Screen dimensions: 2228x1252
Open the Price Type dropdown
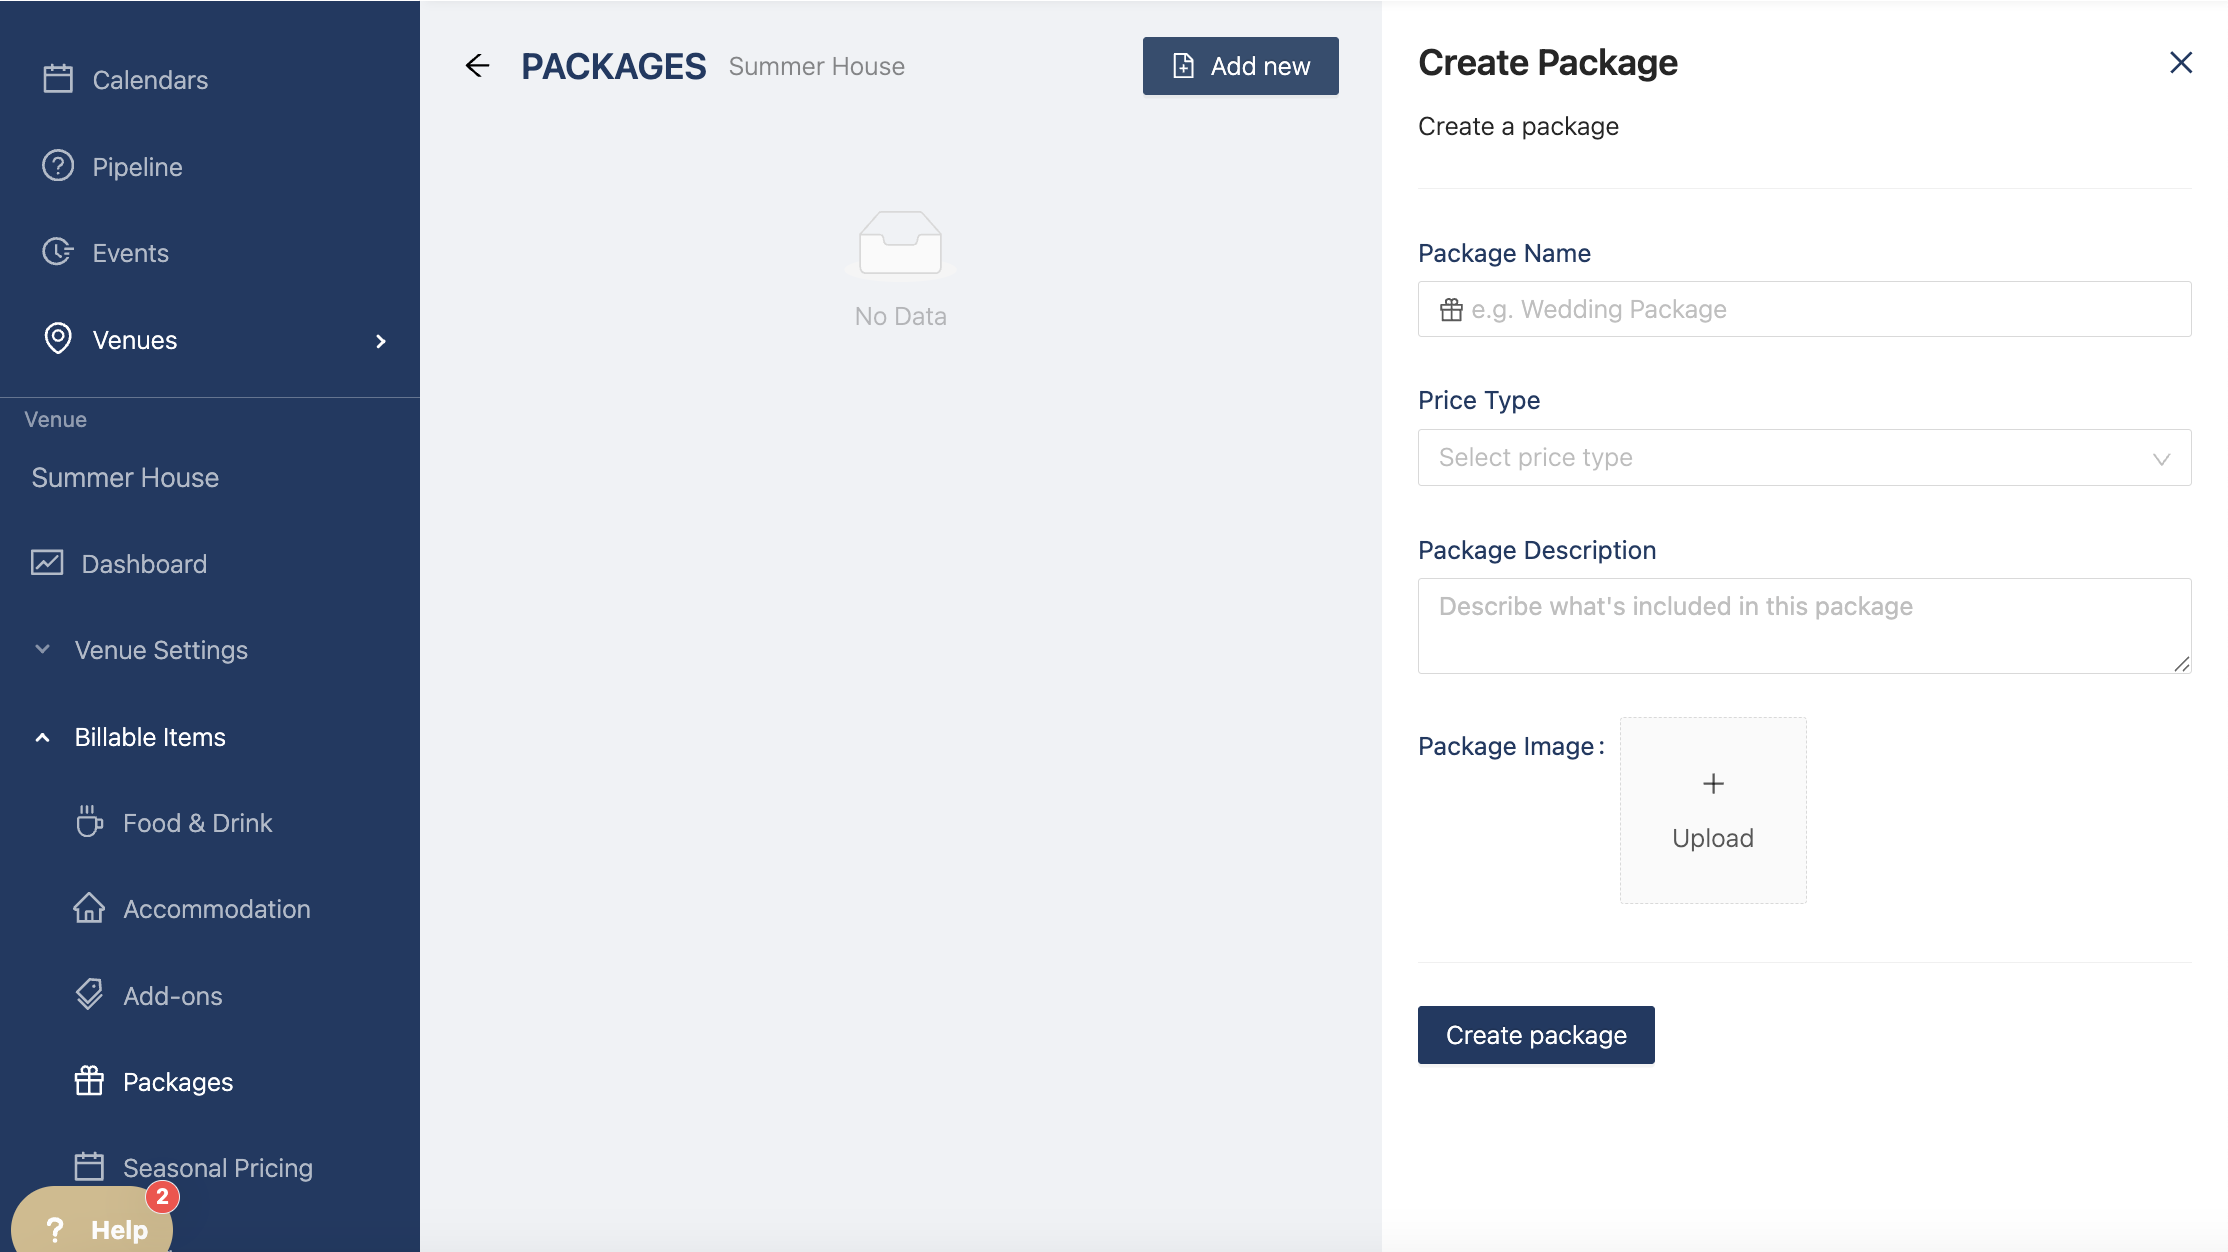[x=1804, y=458]
